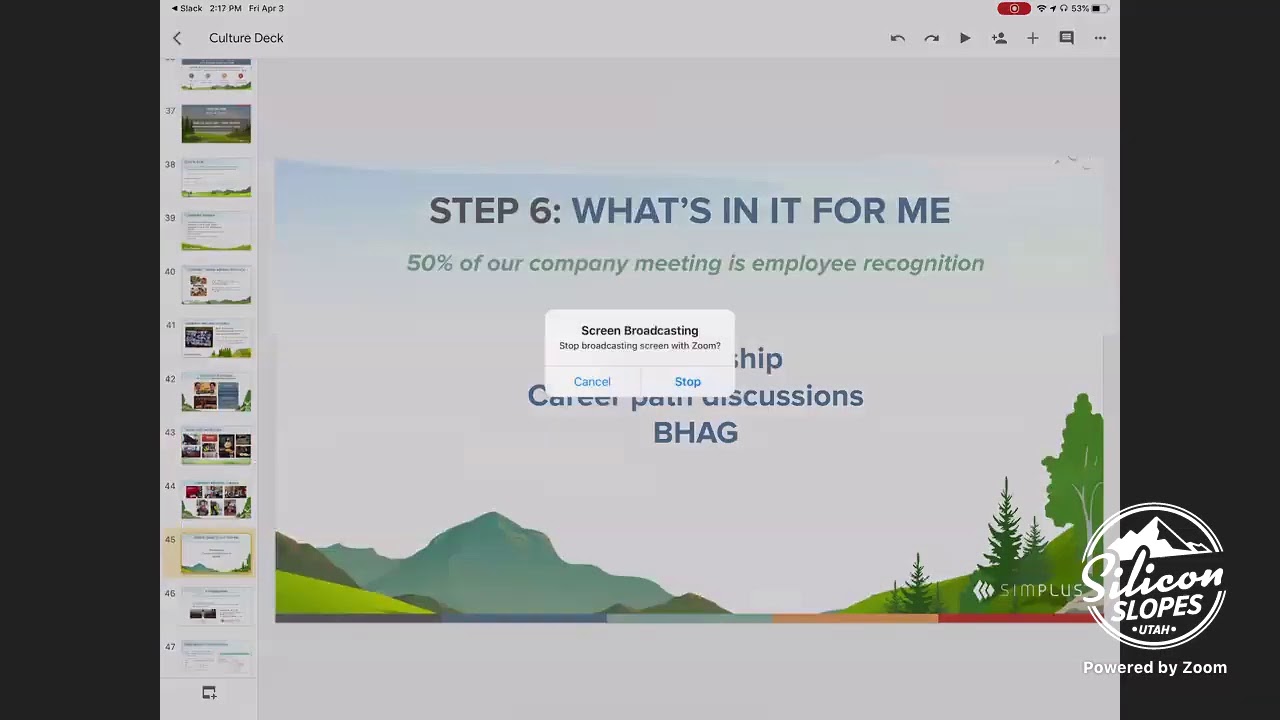Stop broadcasting screen with Zoom
The height and width of the screenshot is (720, 1280).
(688, 381)
